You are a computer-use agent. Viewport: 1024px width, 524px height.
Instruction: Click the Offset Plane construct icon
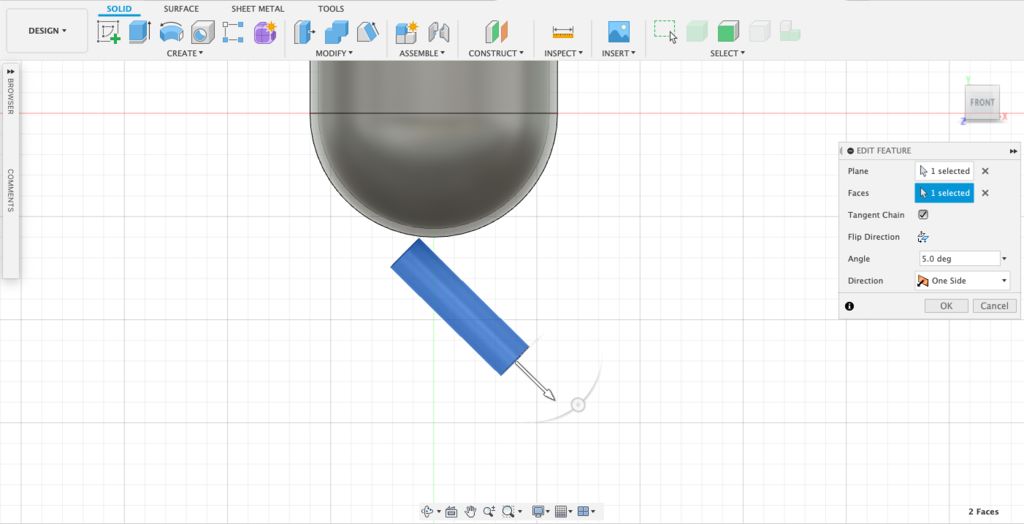click(496, 31)
